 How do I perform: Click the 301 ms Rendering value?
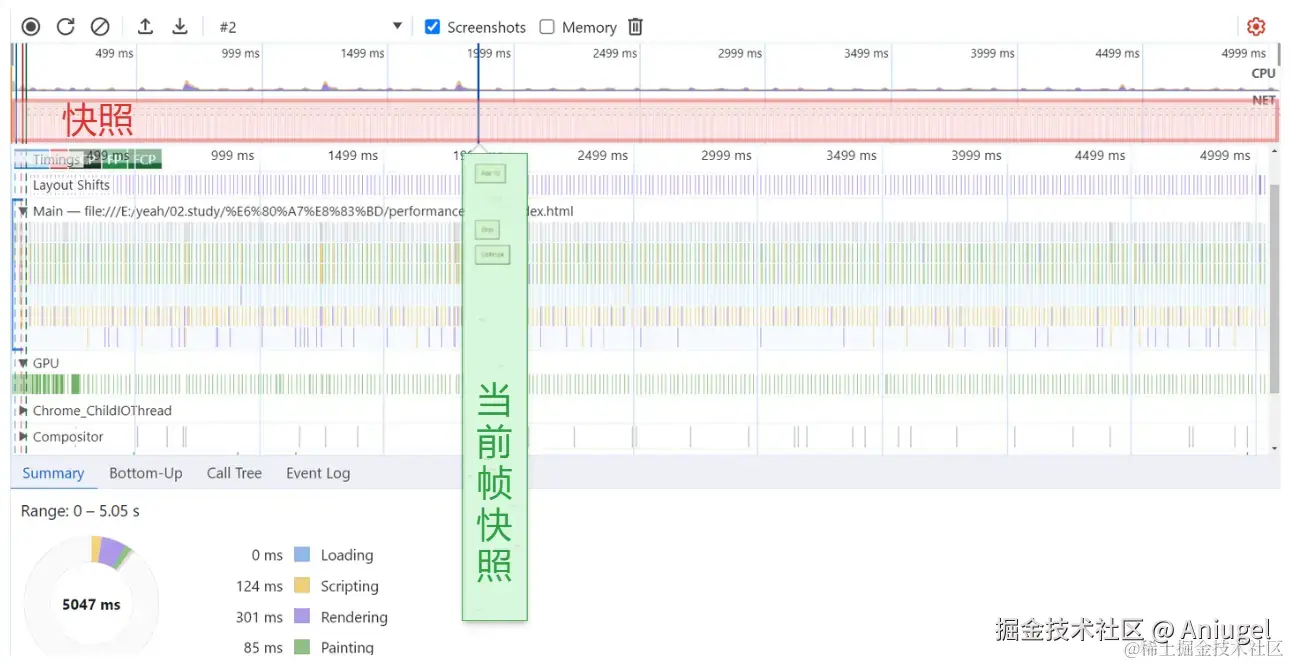click(259, 617)
